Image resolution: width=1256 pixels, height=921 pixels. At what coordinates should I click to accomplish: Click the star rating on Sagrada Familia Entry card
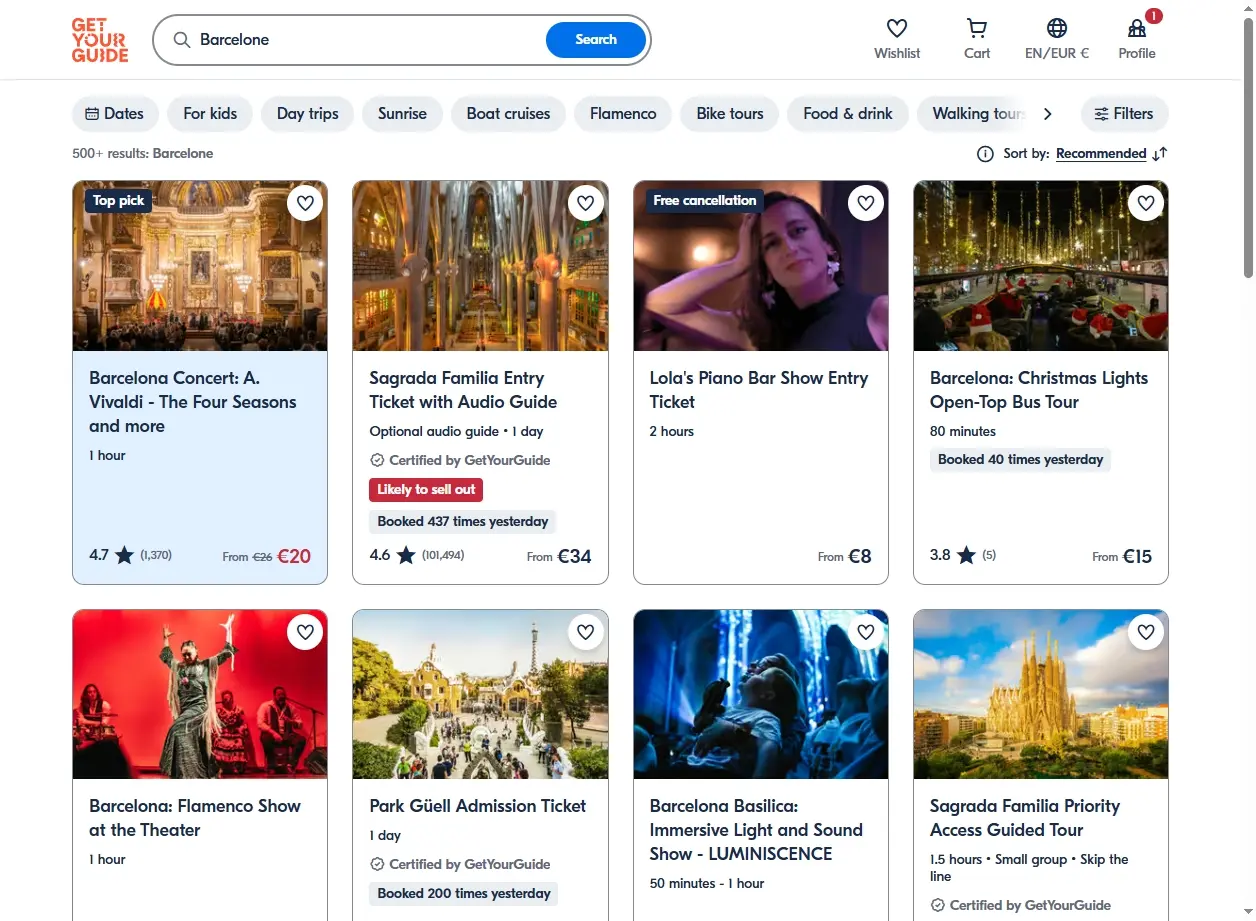pos(406,555)
